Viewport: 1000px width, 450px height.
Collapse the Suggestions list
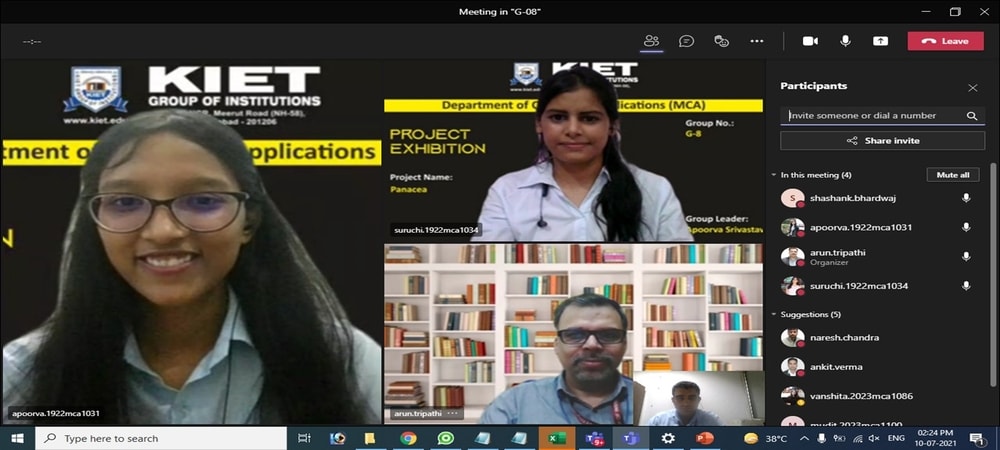coord(774,315)
